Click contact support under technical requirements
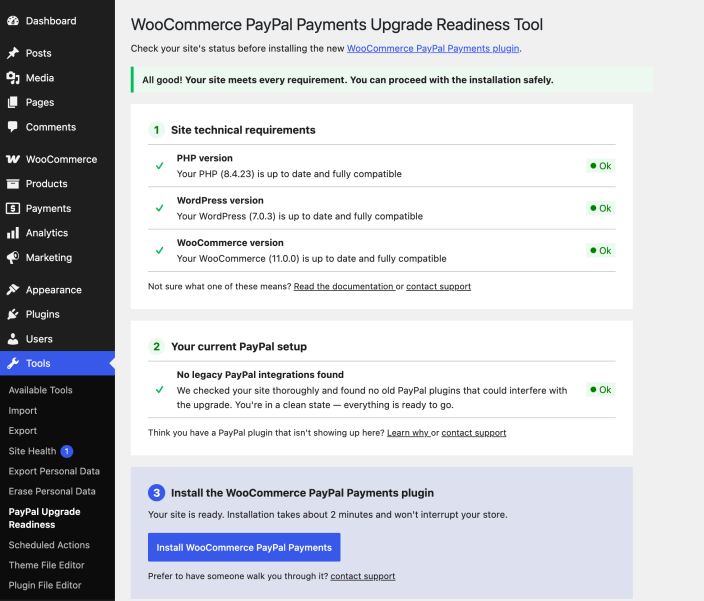Screen dimensions: 704x601 click(x=439, y=286)
